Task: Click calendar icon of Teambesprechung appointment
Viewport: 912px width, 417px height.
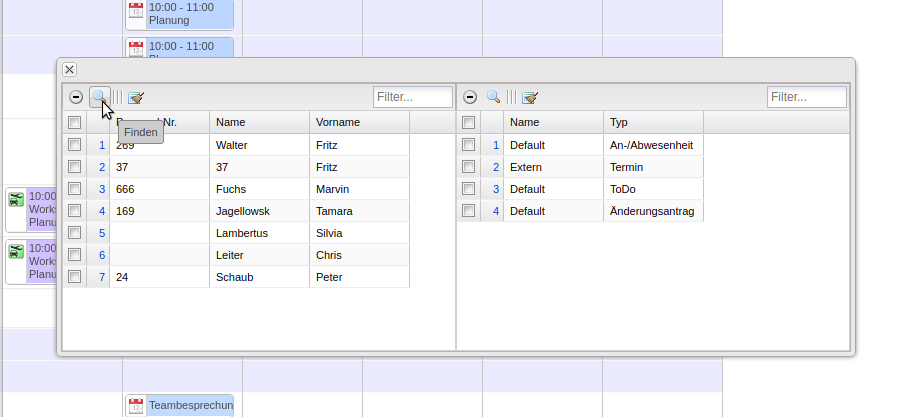Action: pyautogui.click(x=137, y=405)
